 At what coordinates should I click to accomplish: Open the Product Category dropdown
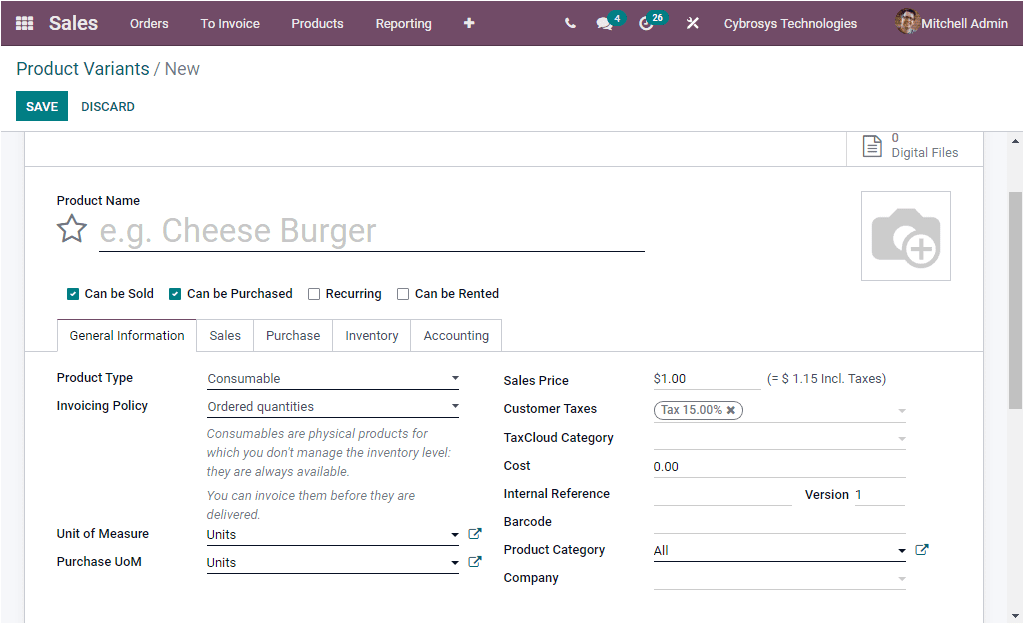(903, 549)
